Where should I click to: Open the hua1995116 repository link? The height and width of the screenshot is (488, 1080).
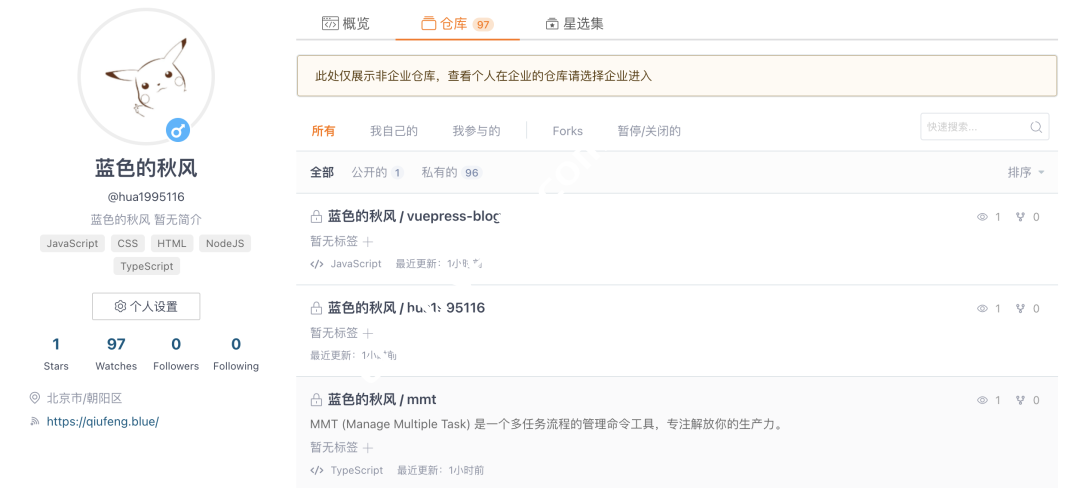point(406,308)
